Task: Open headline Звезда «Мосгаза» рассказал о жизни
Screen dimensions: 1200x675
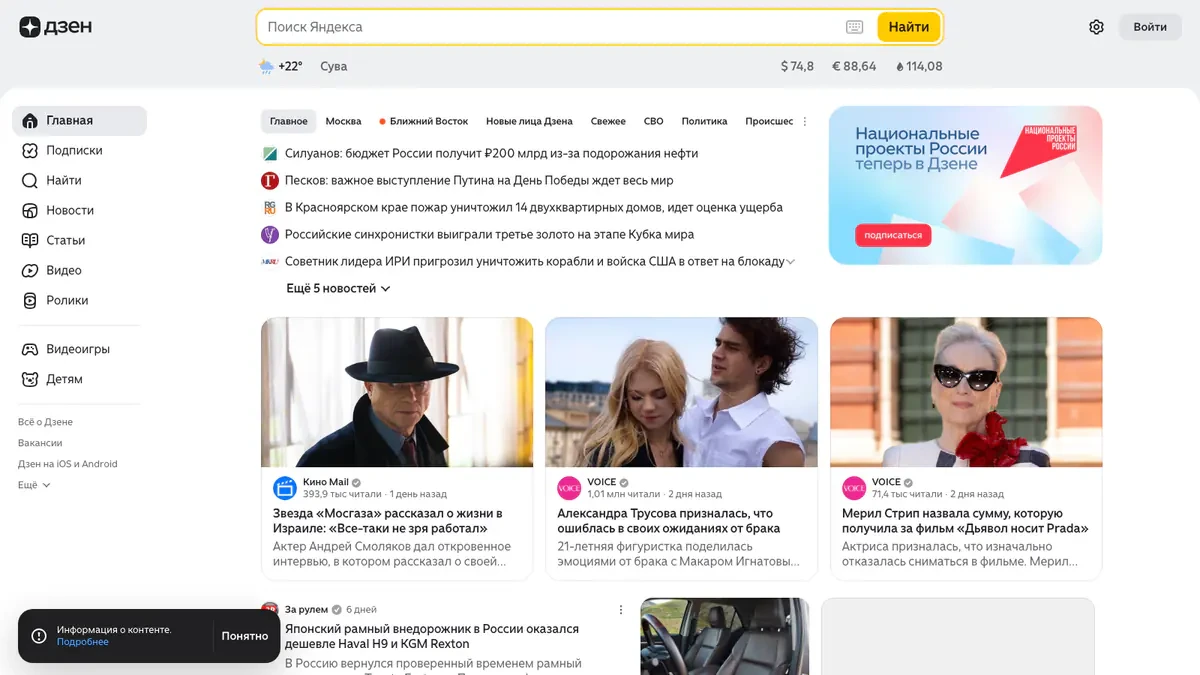Action: [388, 520]
